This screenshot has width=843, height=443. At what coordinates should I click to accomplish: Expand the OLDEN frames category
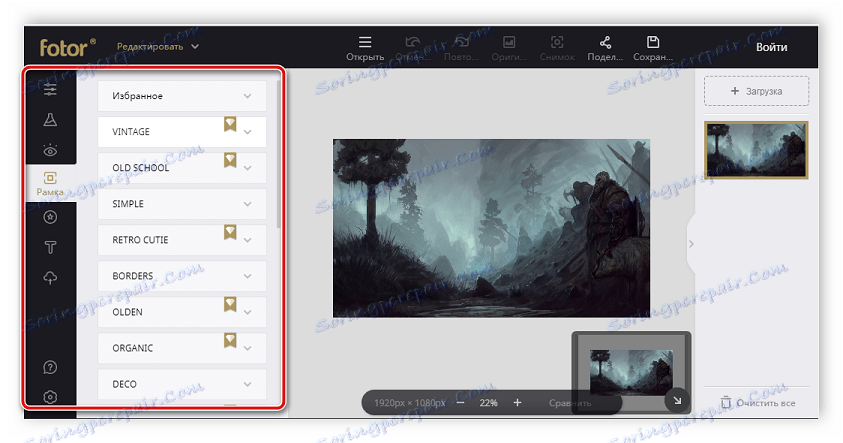(x=182, y=312)
